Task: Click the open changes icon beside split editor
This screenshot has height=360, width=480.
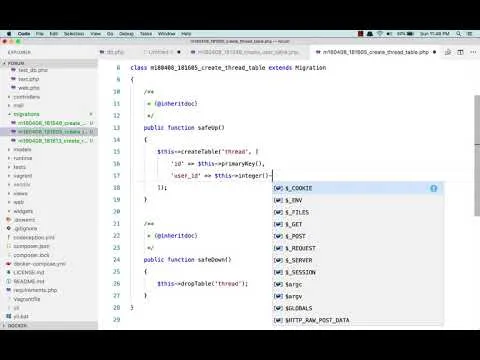Action: pyautogui.click(x=448, y=52)
